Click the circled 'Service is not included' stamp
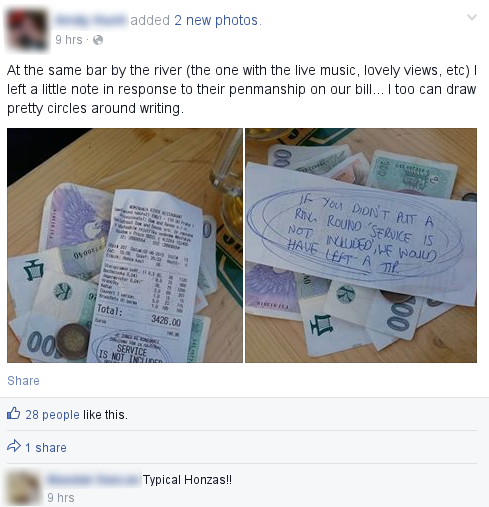489x507 pixels. pos(132,348)
